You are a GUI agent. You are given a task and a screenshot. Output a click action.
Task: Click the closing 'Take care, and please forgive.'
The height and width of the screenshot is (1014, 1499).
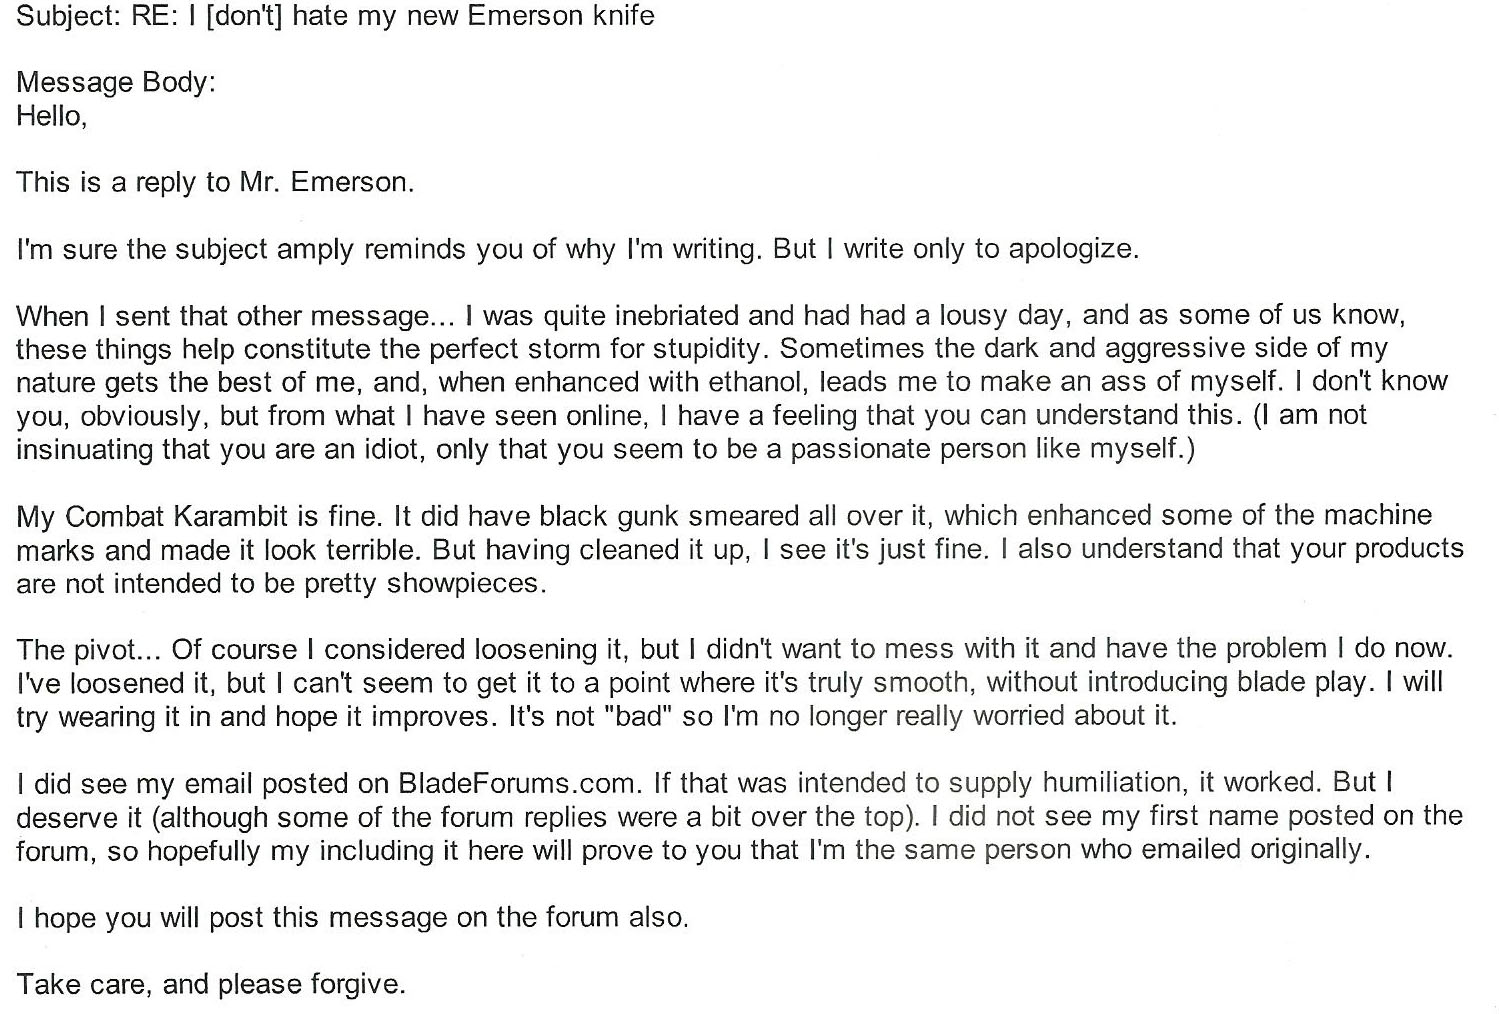coord(211,984)
